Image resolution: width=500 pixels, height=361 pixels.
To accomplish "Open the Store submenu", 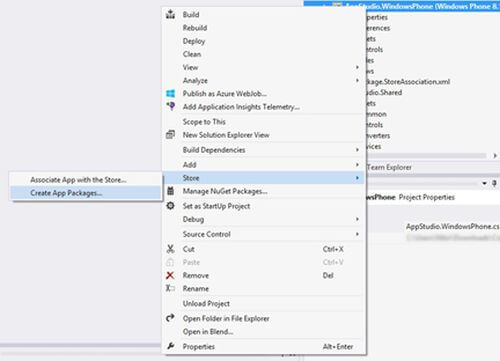I will (x=264, y=178).
